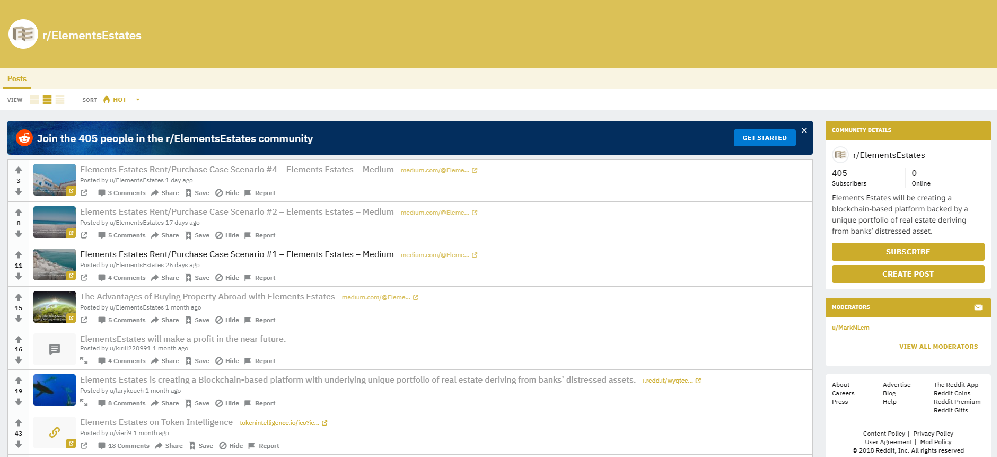Viewport: 997px width, 457px height.
Task: Save the Blockchain-based platform post
Action: tap(197, 403)
